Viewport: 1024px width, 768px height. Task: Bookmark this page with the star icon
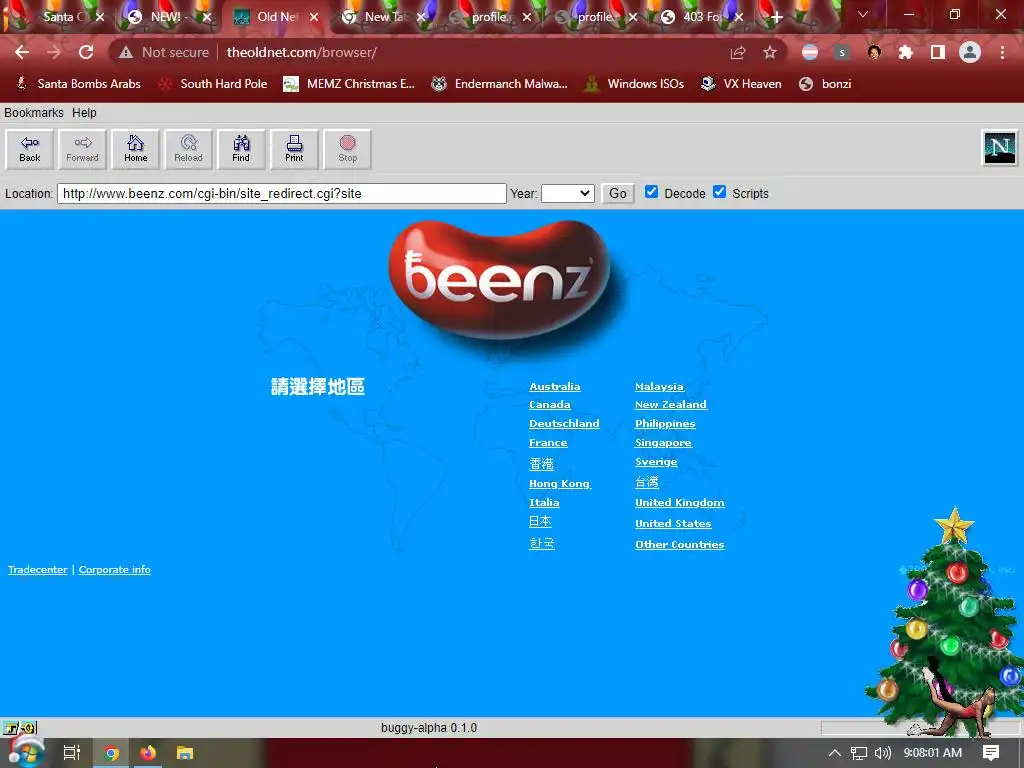(x=770, y=52)
